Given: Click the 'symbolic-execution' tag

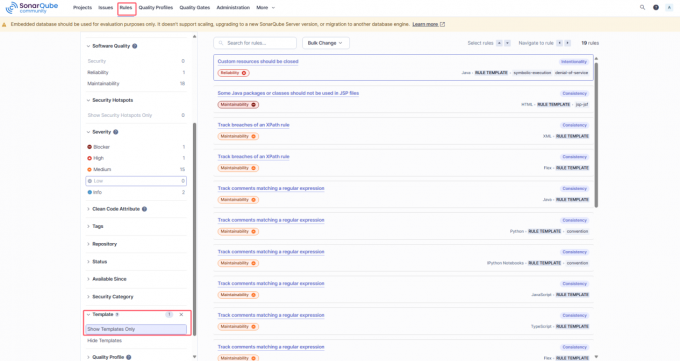Looking at the screenshot, I should 532,73.
